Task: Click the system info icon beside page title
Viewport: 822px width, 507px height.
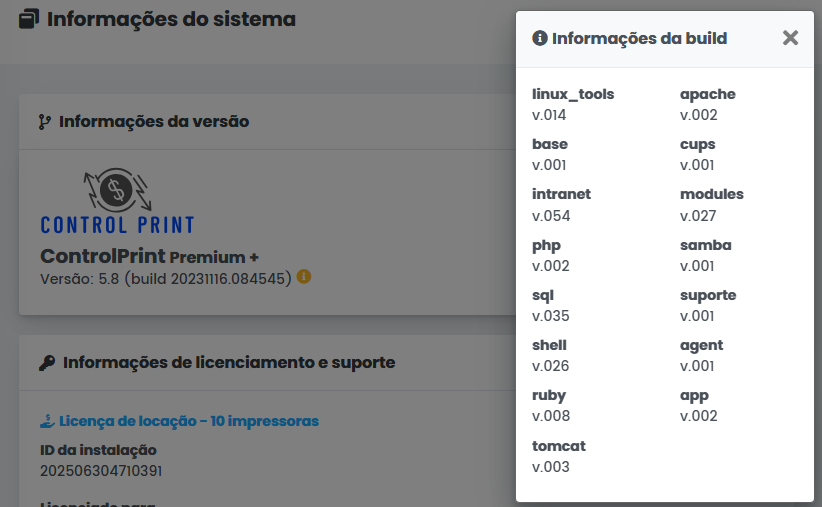Action: [x=29, y=19]
